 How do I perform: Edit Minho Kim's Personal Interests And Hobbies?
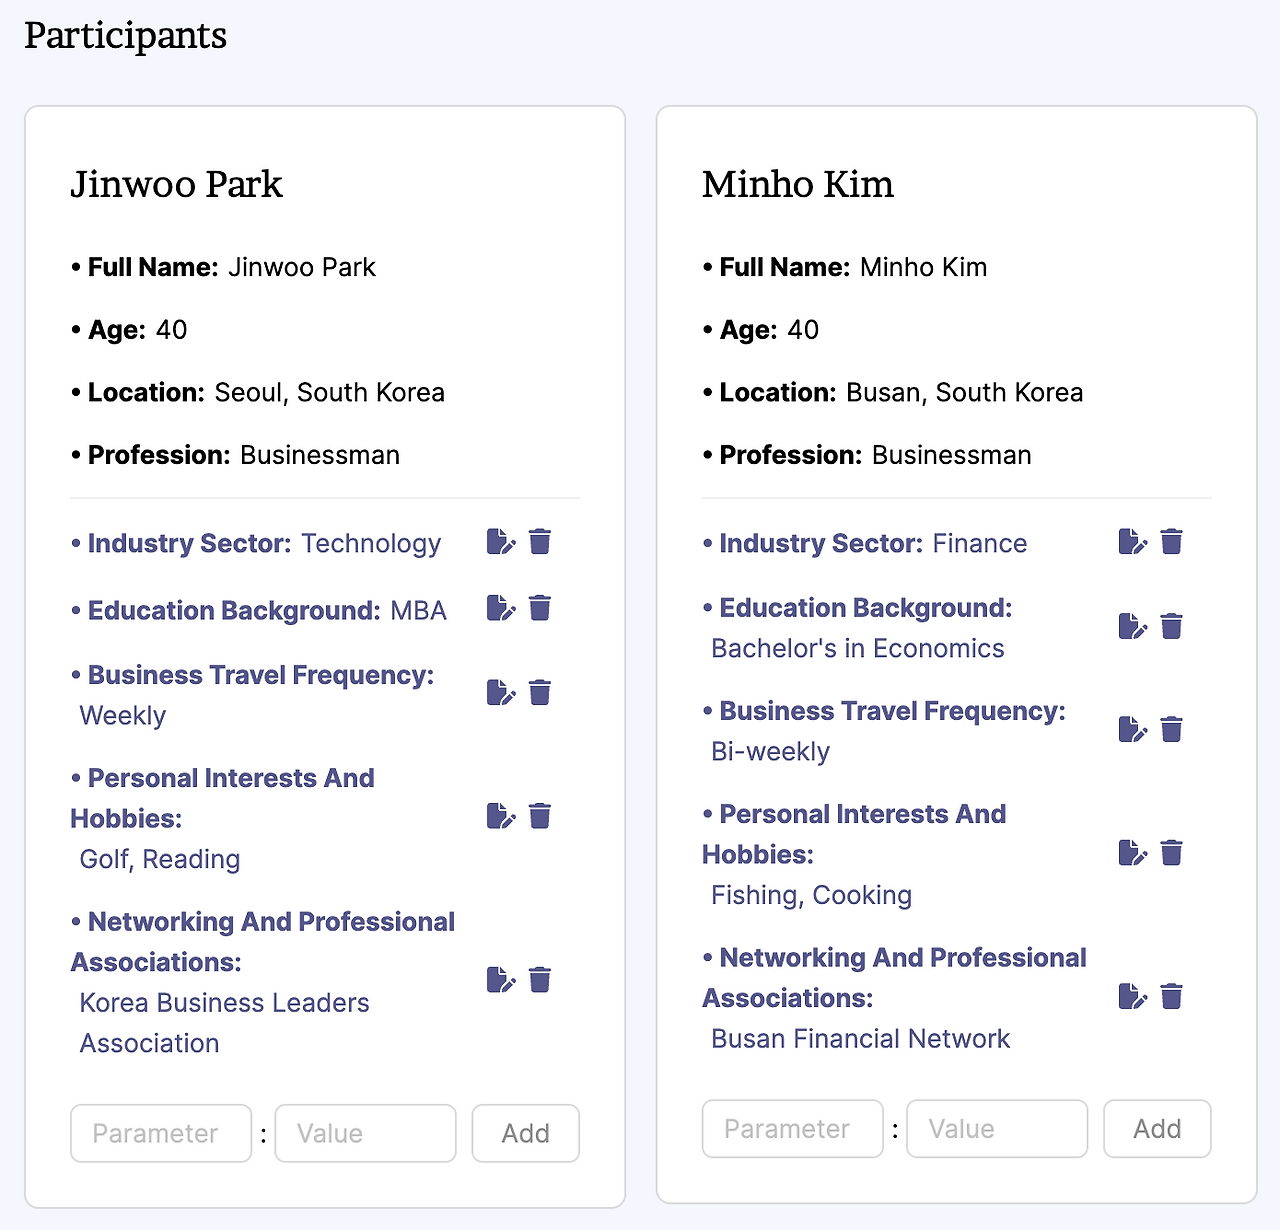(x=1132, y=853)
